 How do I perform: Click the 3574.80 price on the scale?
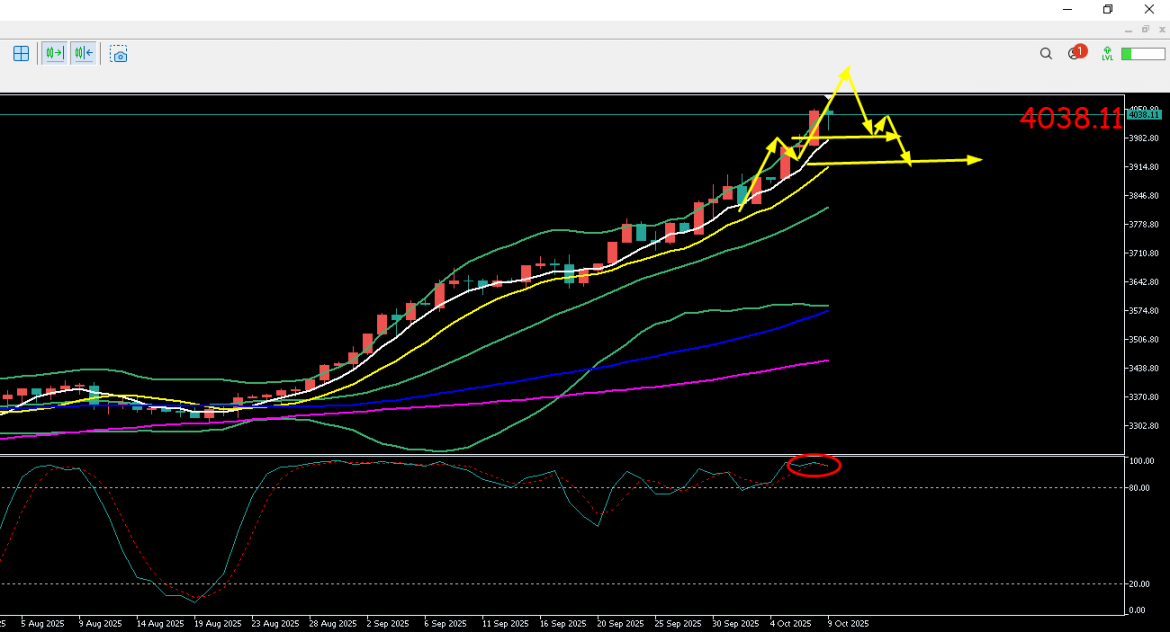point(1143,311)
